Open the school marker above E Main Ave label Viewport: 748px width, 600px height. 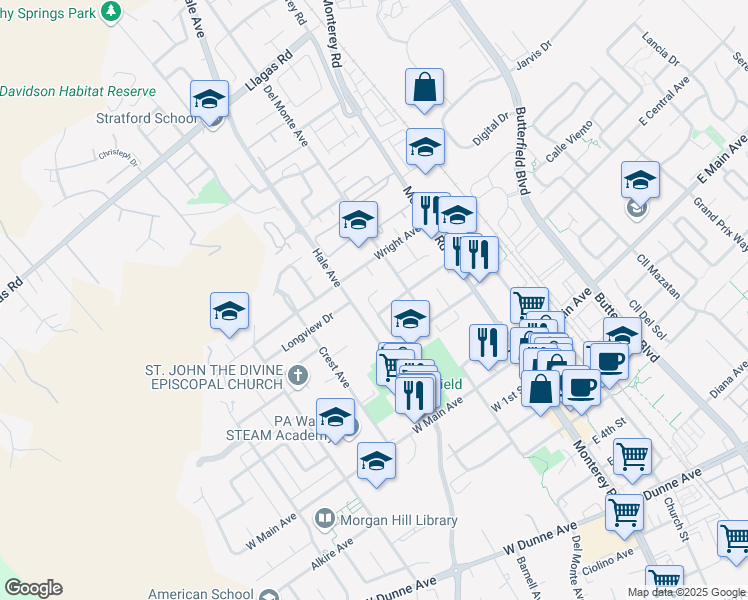[641, 181]
